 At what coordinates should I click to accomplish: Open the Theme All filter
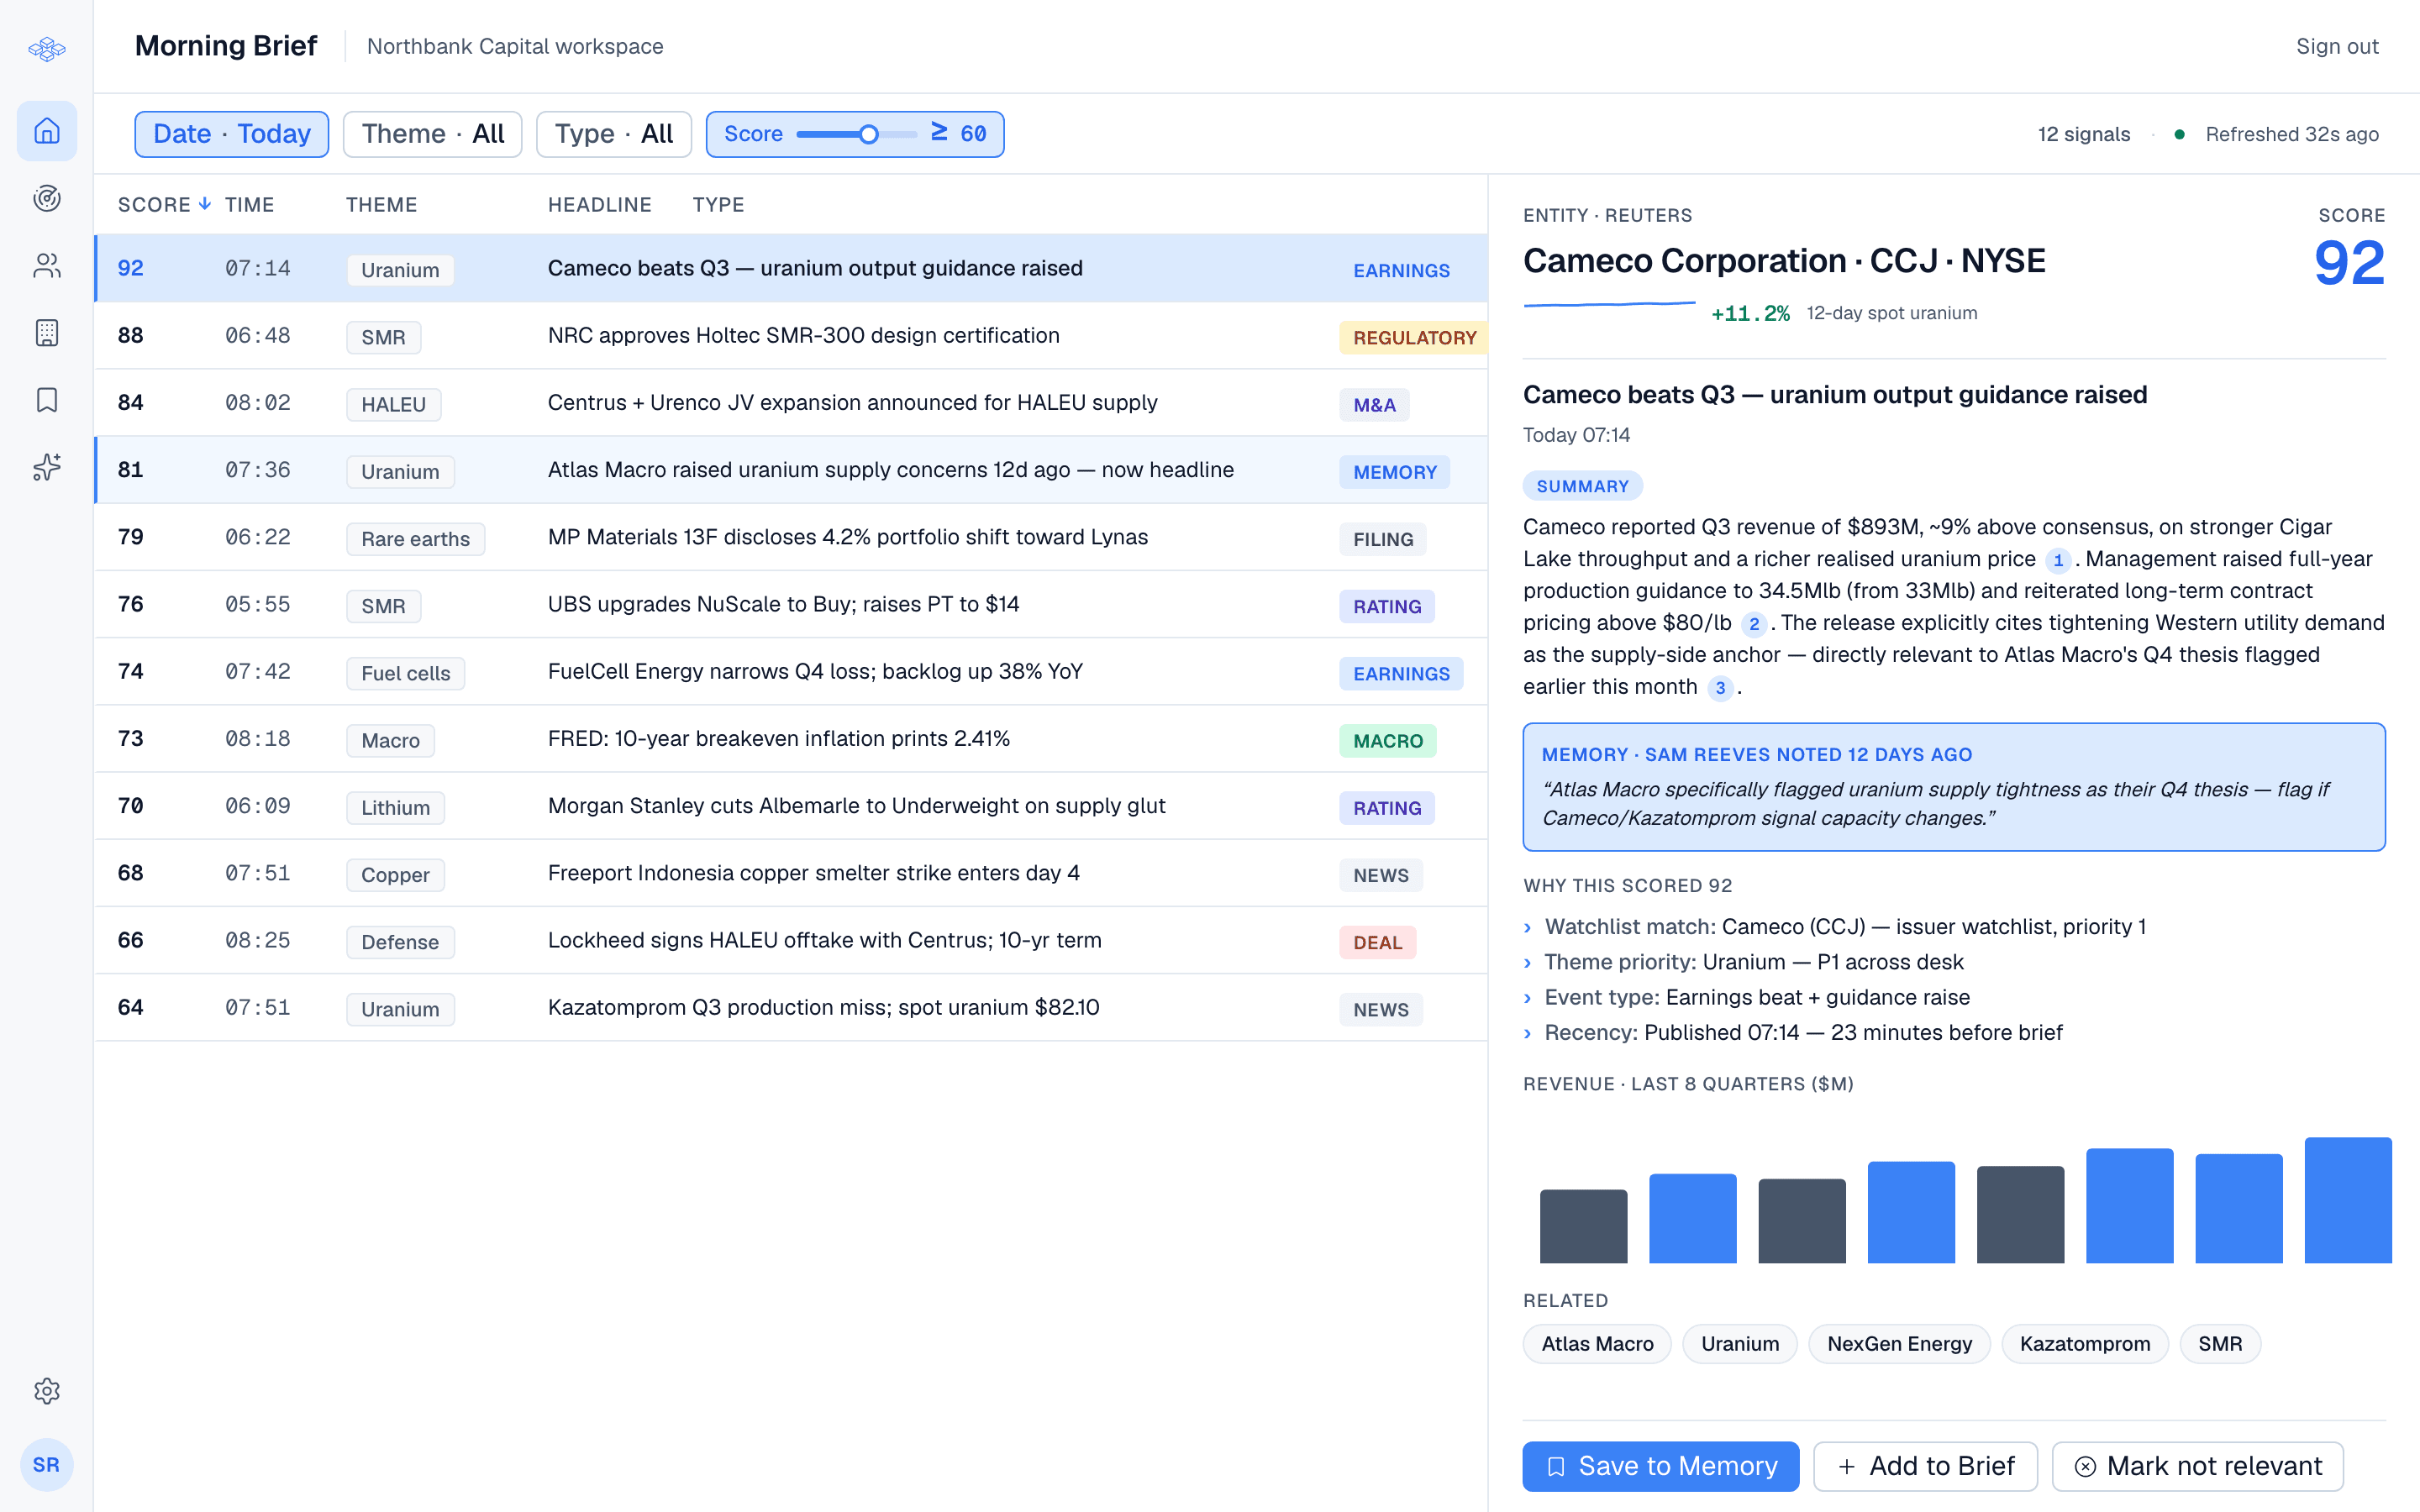433,134
